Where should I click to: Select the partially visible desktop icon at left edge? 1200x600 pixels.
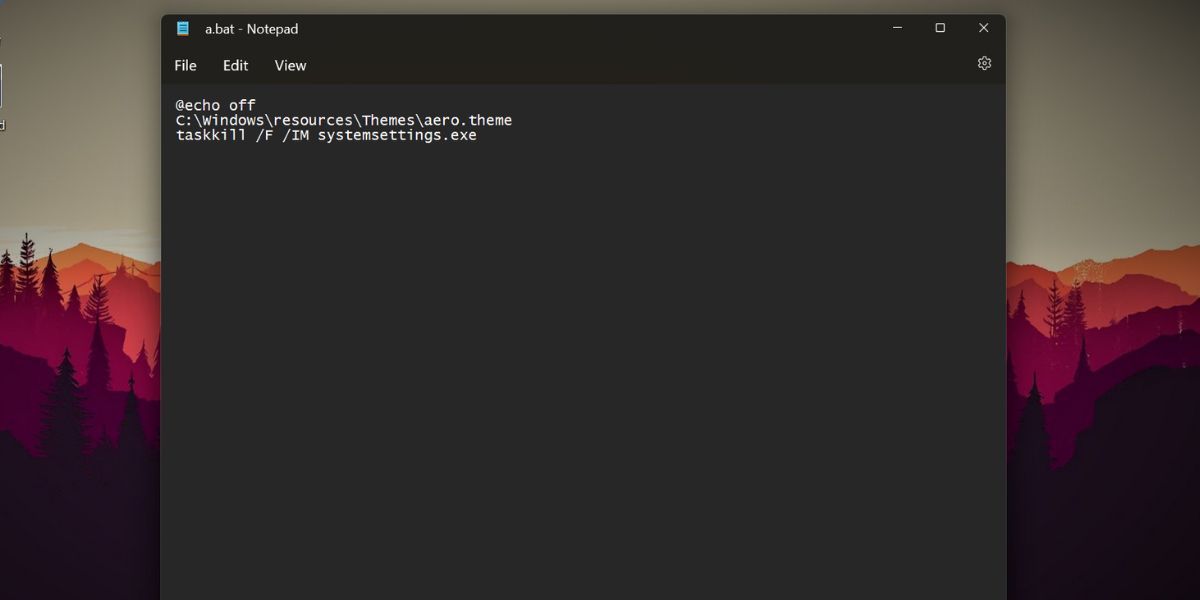pos(1,90)
